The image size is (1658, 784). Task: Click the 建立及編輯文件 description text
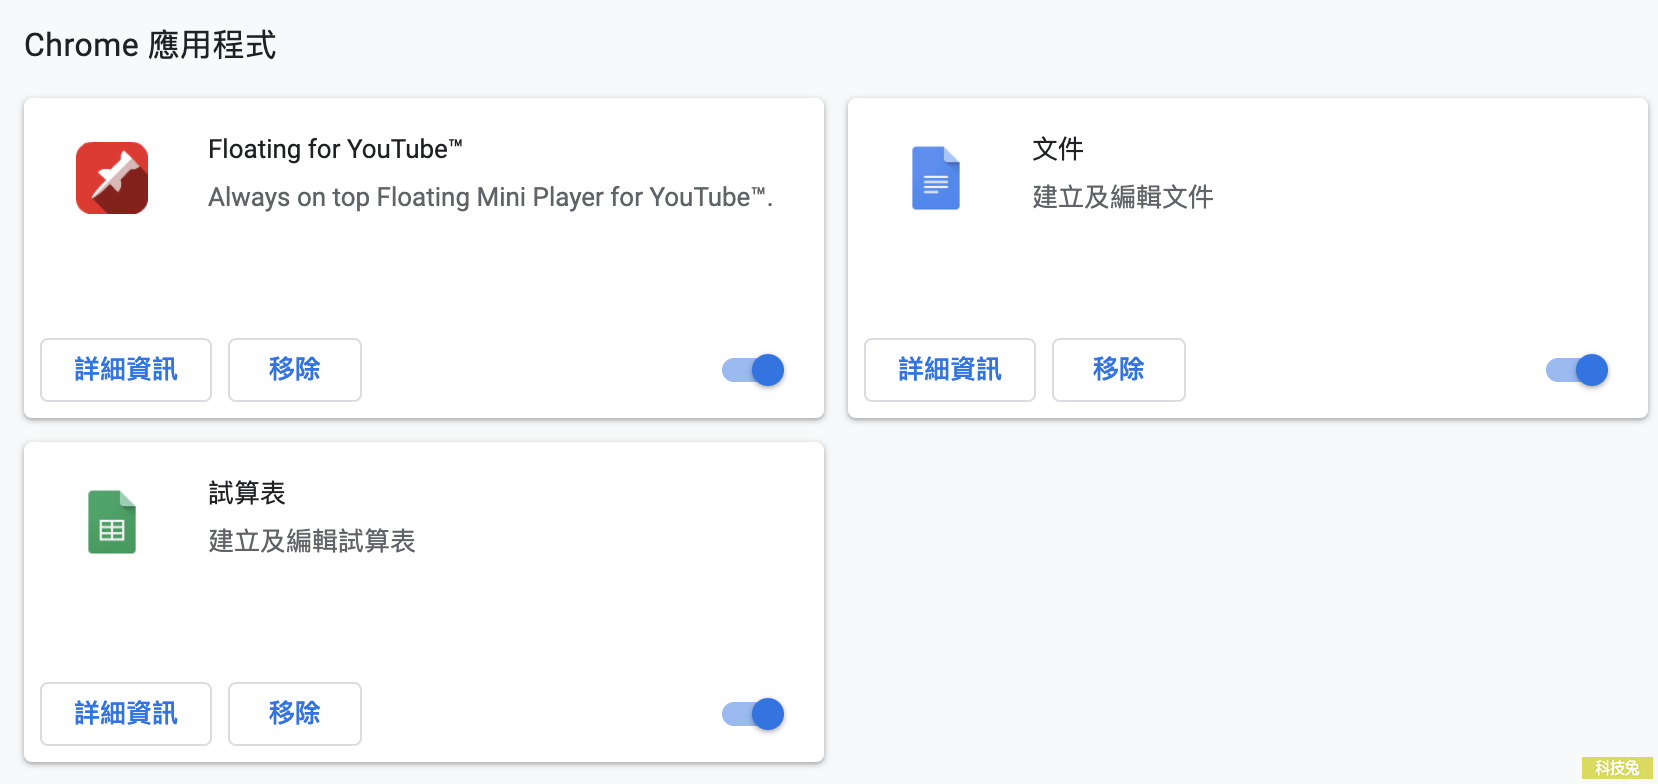1123,197
